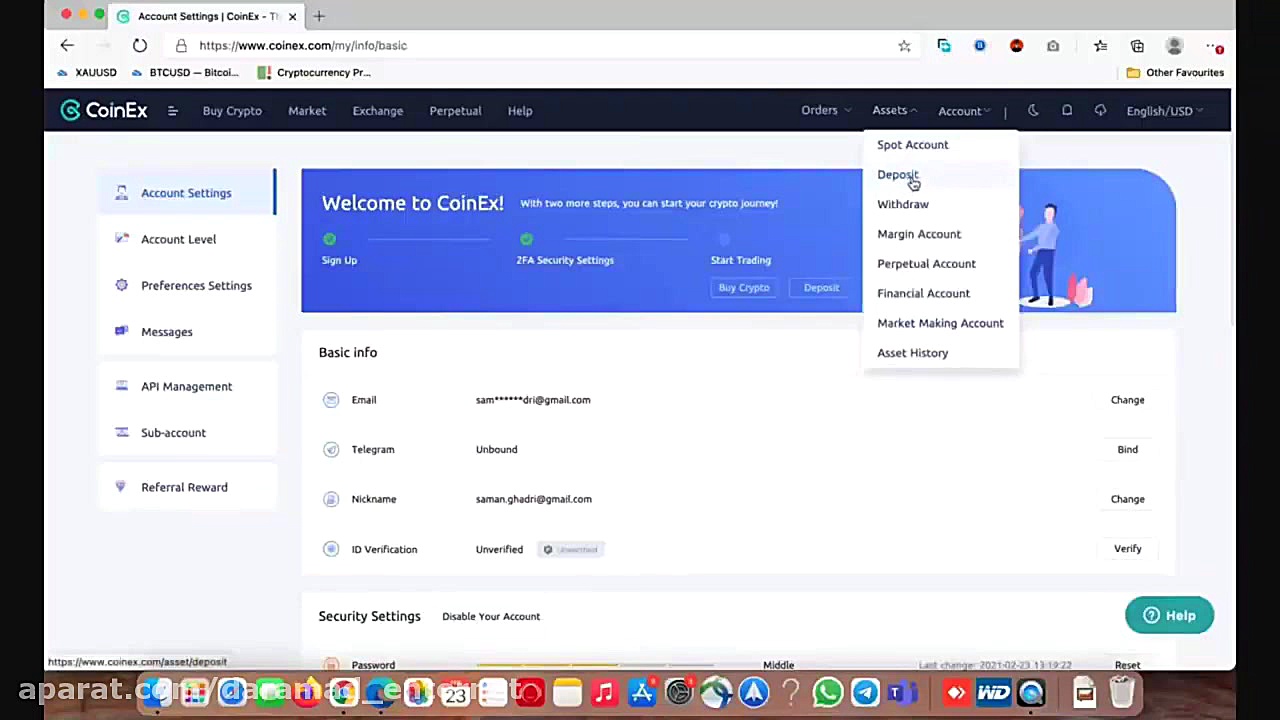Open Exchange in top navigation

point(378,111)
